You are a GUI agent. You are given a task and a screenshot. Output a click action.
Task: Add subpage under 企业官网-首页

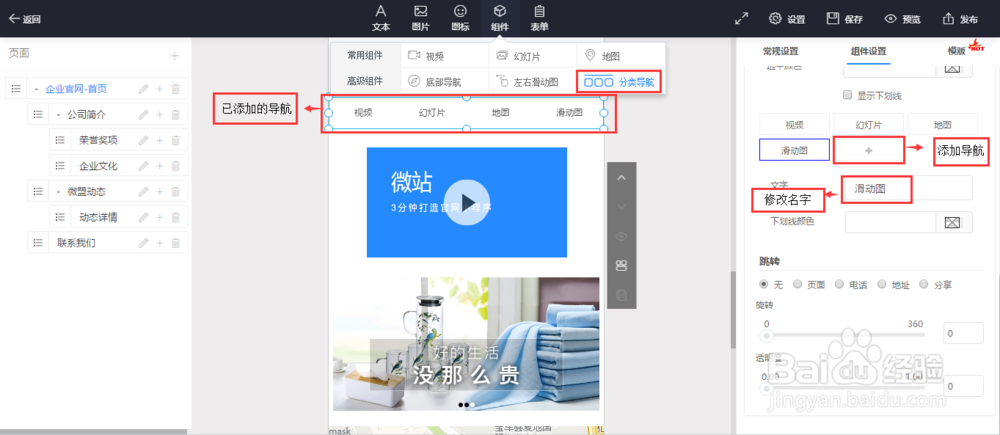[x=160, y=89]
